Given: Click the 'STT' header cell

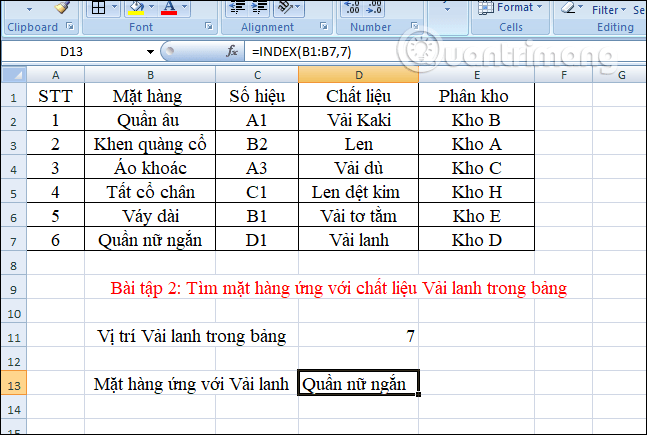Looking at the screenshot, I should (x=55, y=96).
